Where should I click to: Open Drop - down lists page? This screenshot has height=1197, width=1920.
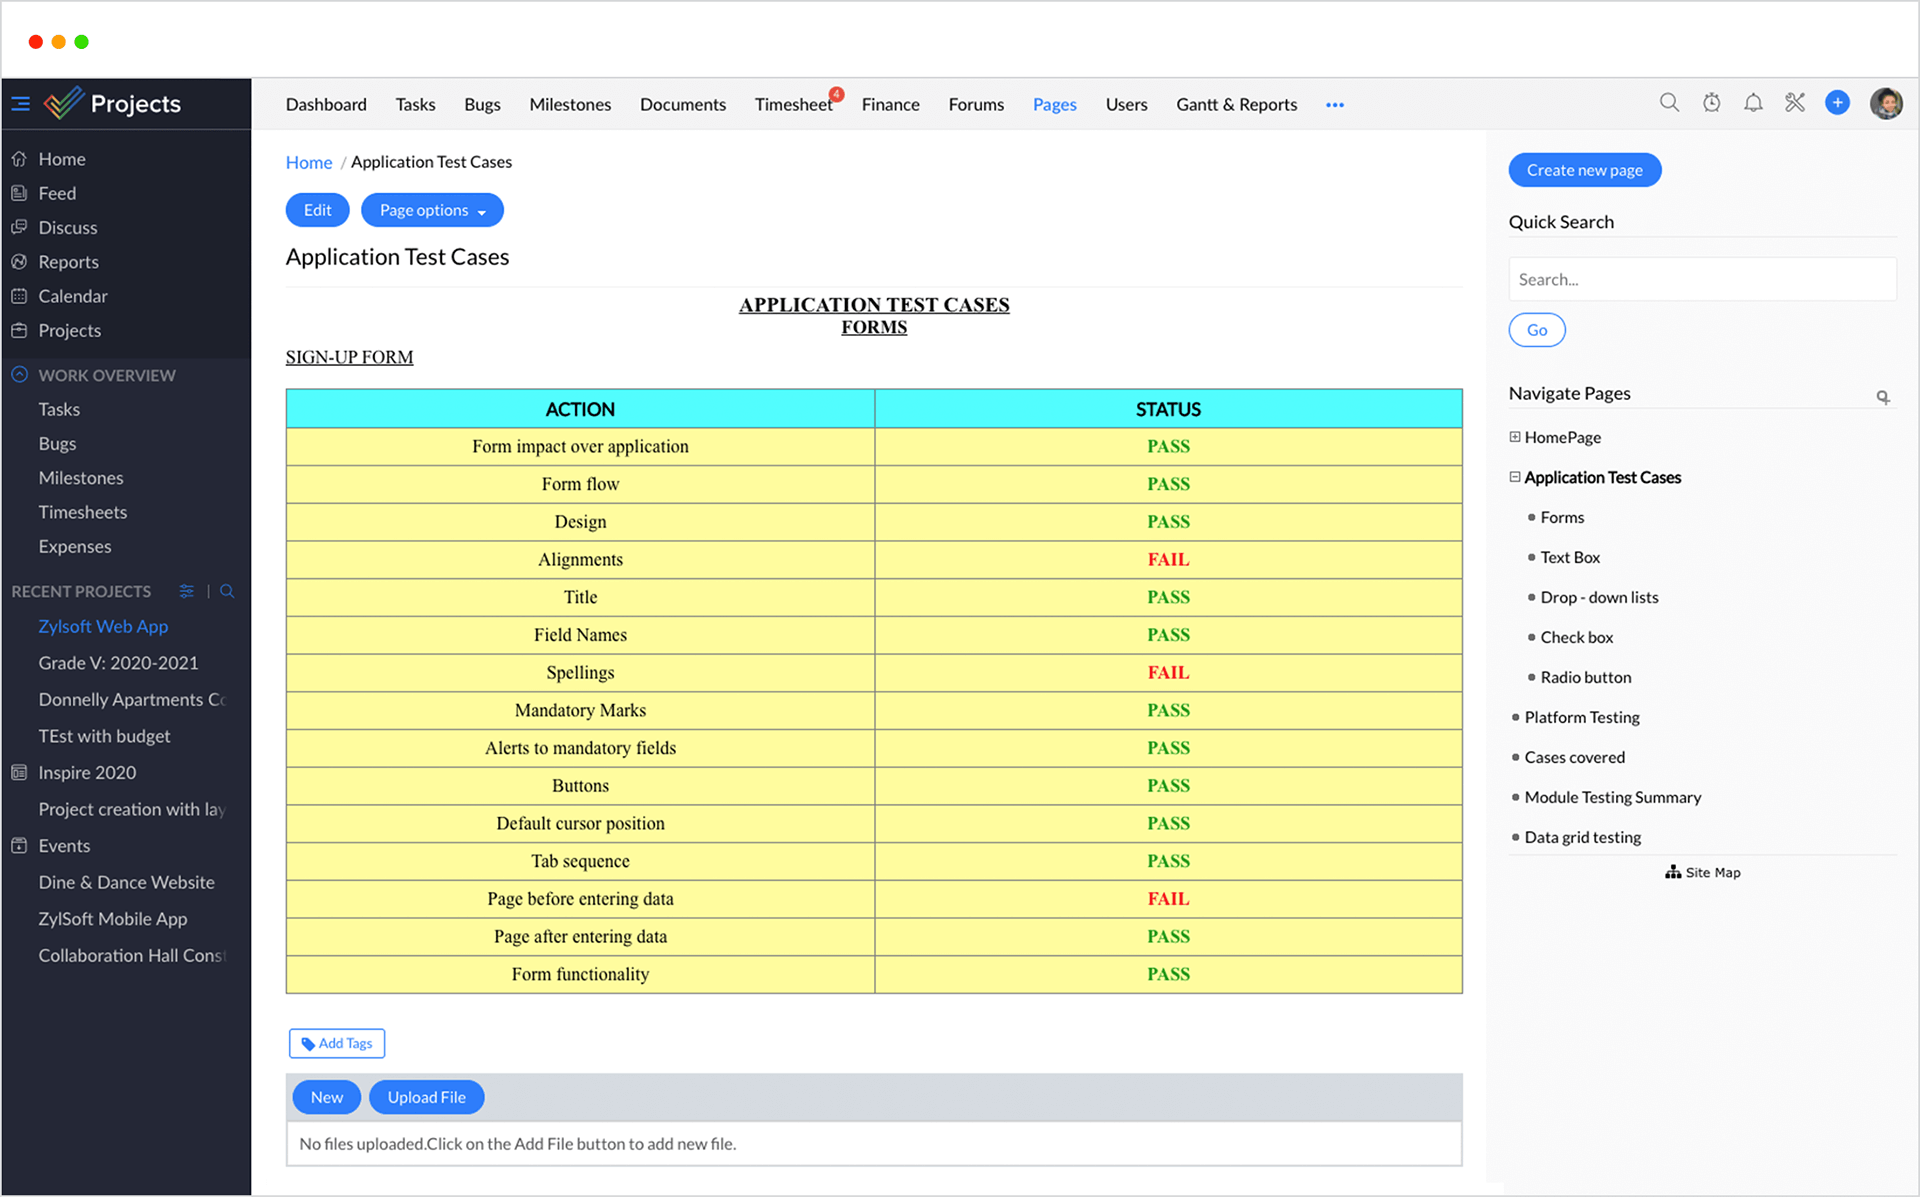click(x=1599, y=597)
